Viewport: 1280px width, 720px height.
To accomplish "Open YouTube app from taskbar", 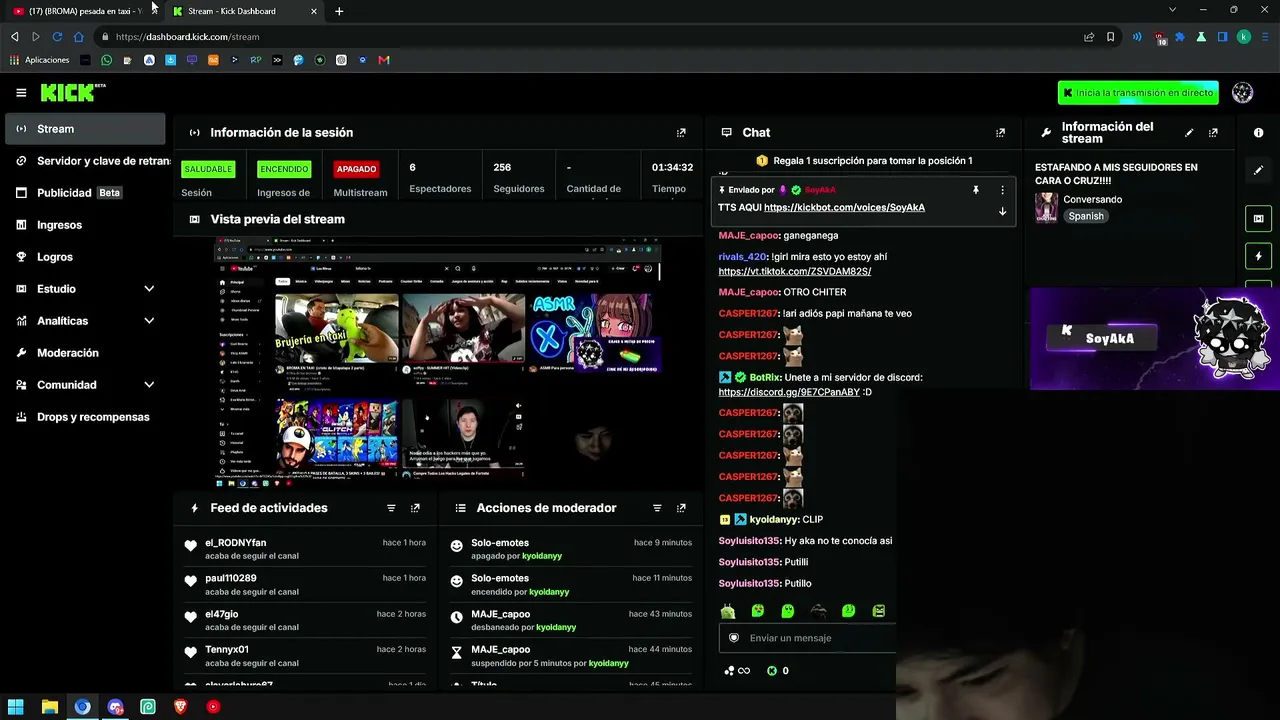I will pos(213,707).
